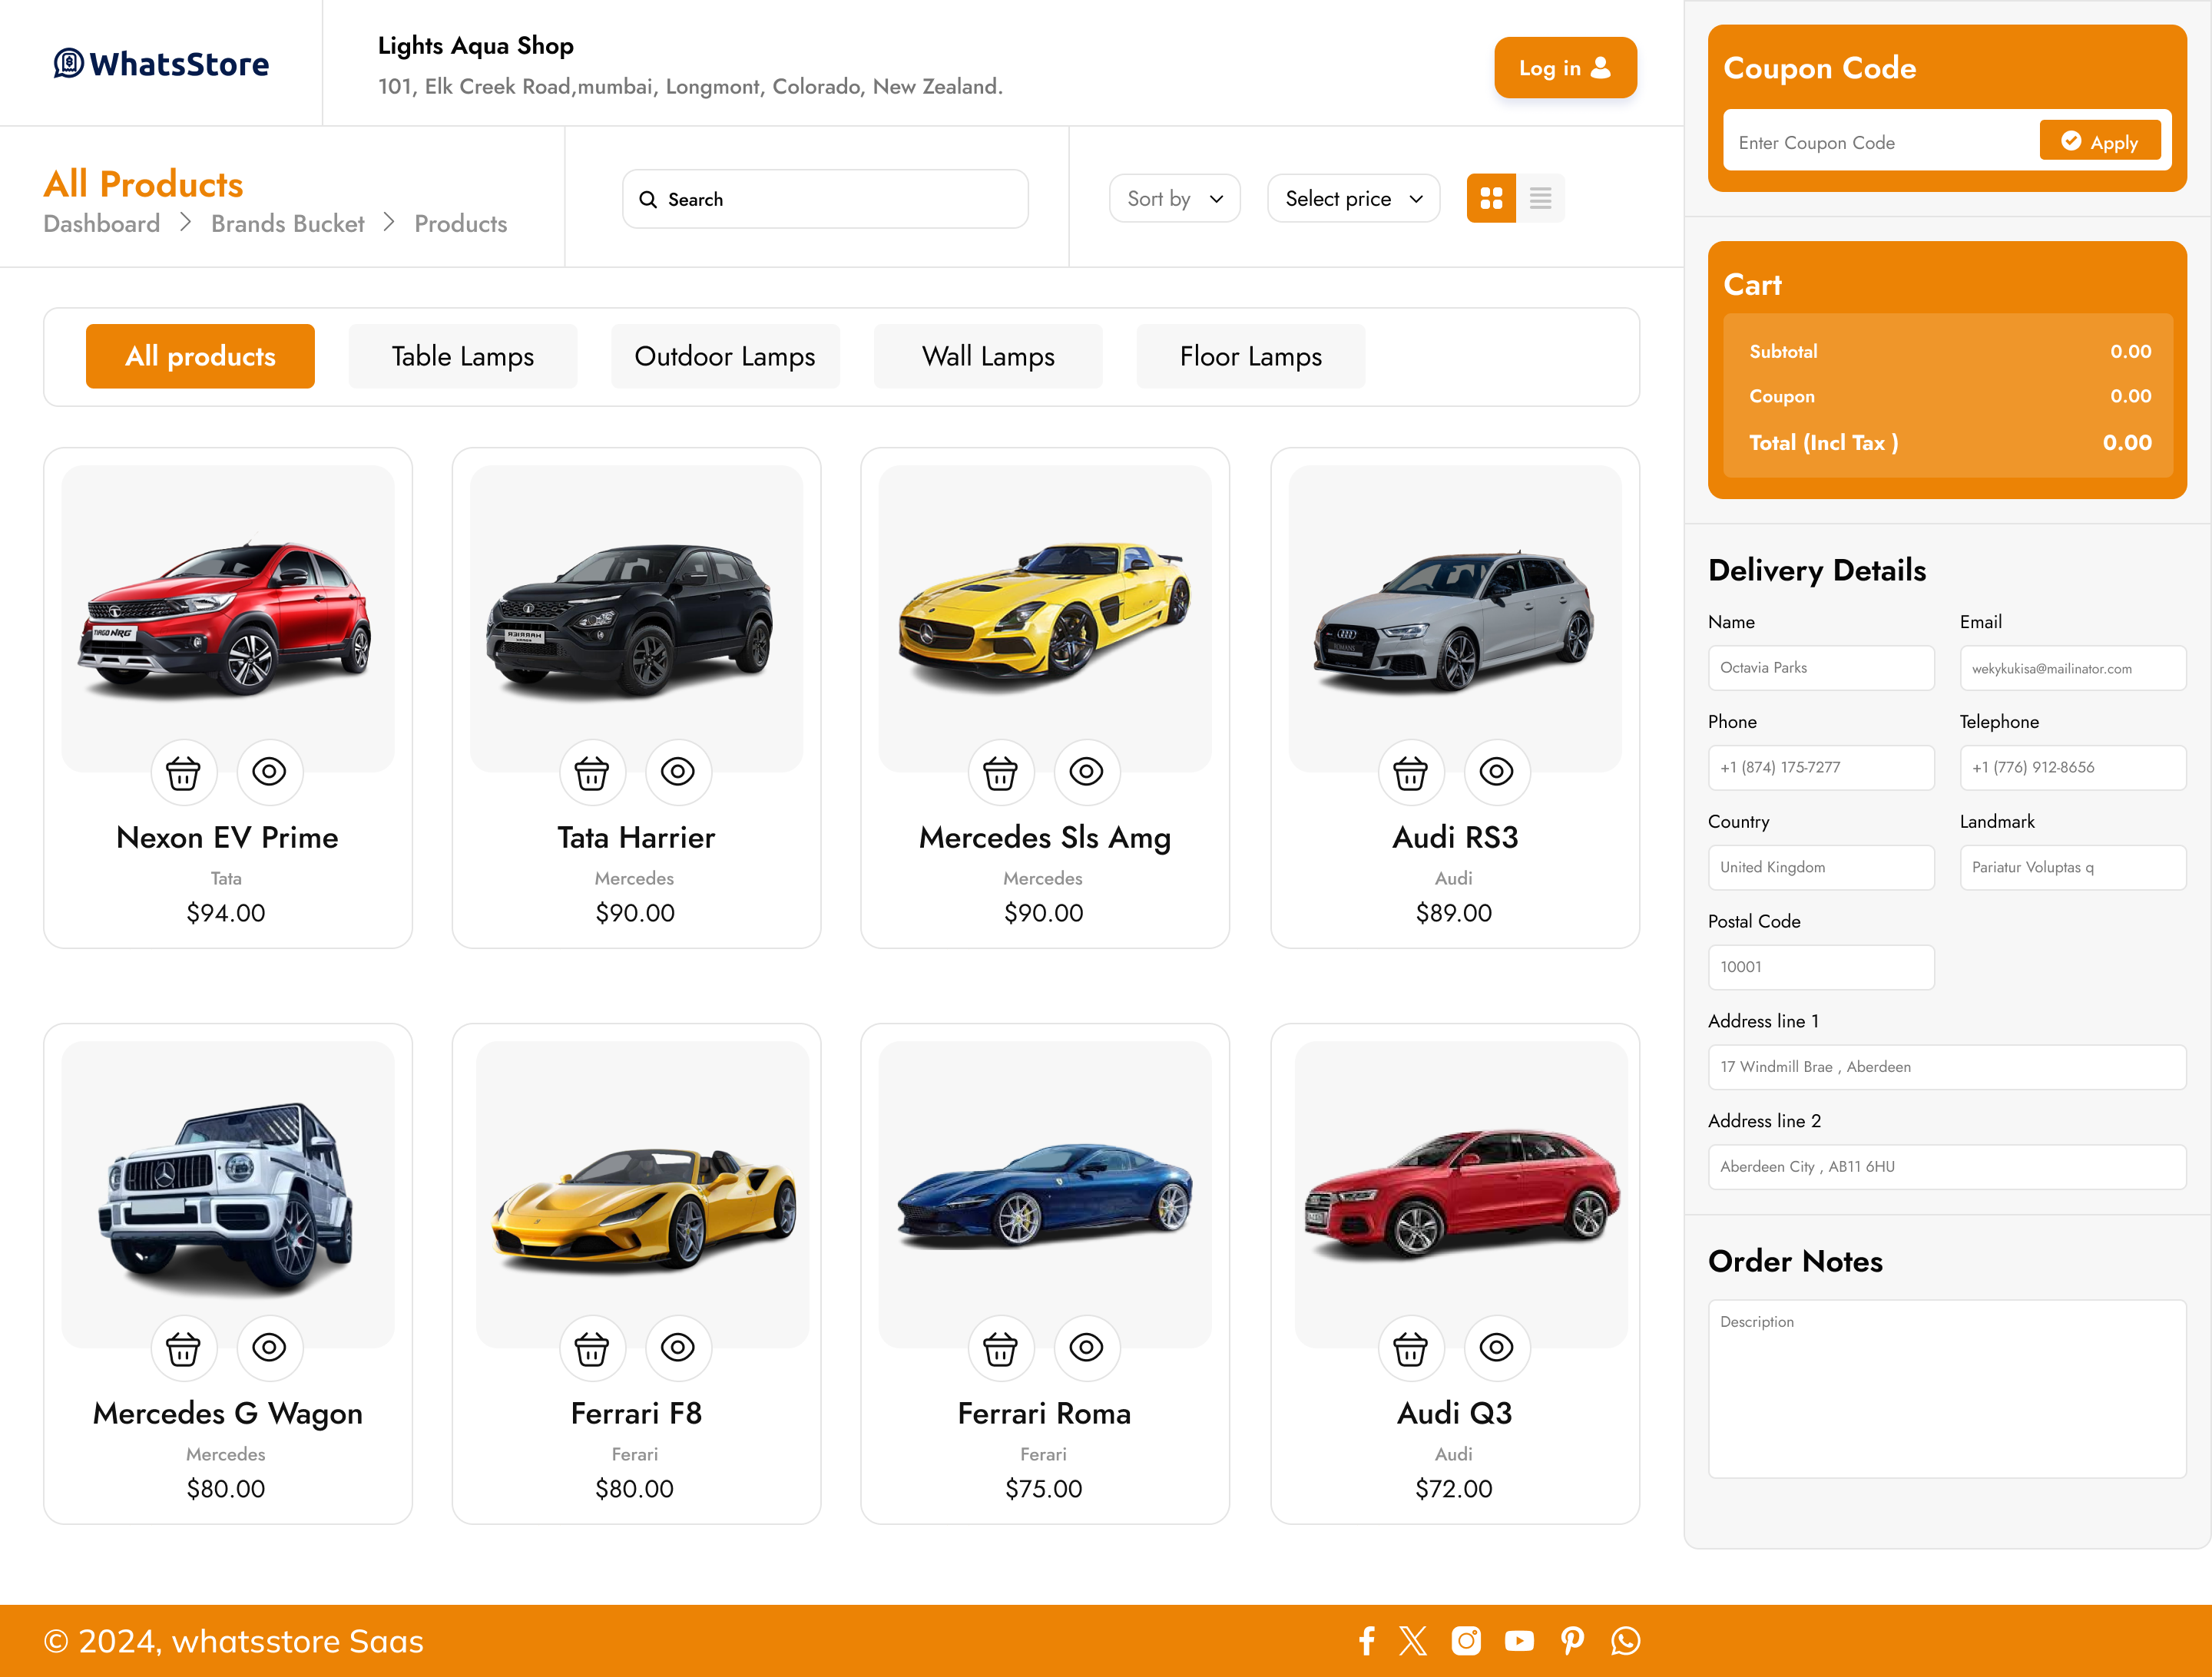Select the Table Lamps category tab
2212x1677 pixels.
point(462,356)
